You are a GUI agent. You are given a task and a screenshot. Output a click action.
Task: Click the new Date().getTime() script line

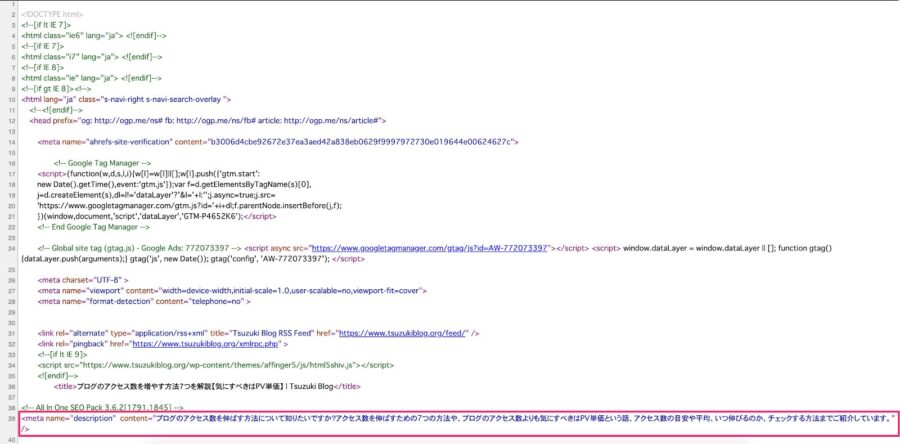click(x=174, y=184)
